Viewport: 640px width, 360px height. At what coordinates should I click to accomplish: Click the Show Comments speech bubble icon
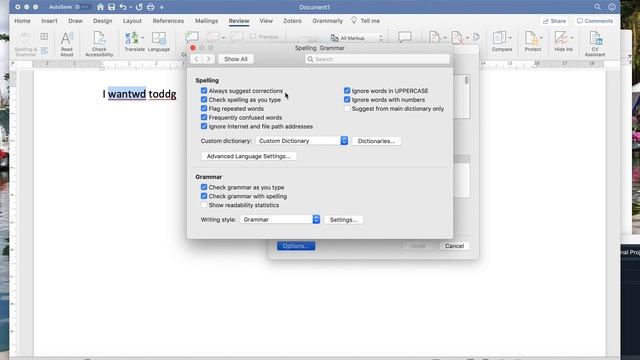tap(404, 38)
